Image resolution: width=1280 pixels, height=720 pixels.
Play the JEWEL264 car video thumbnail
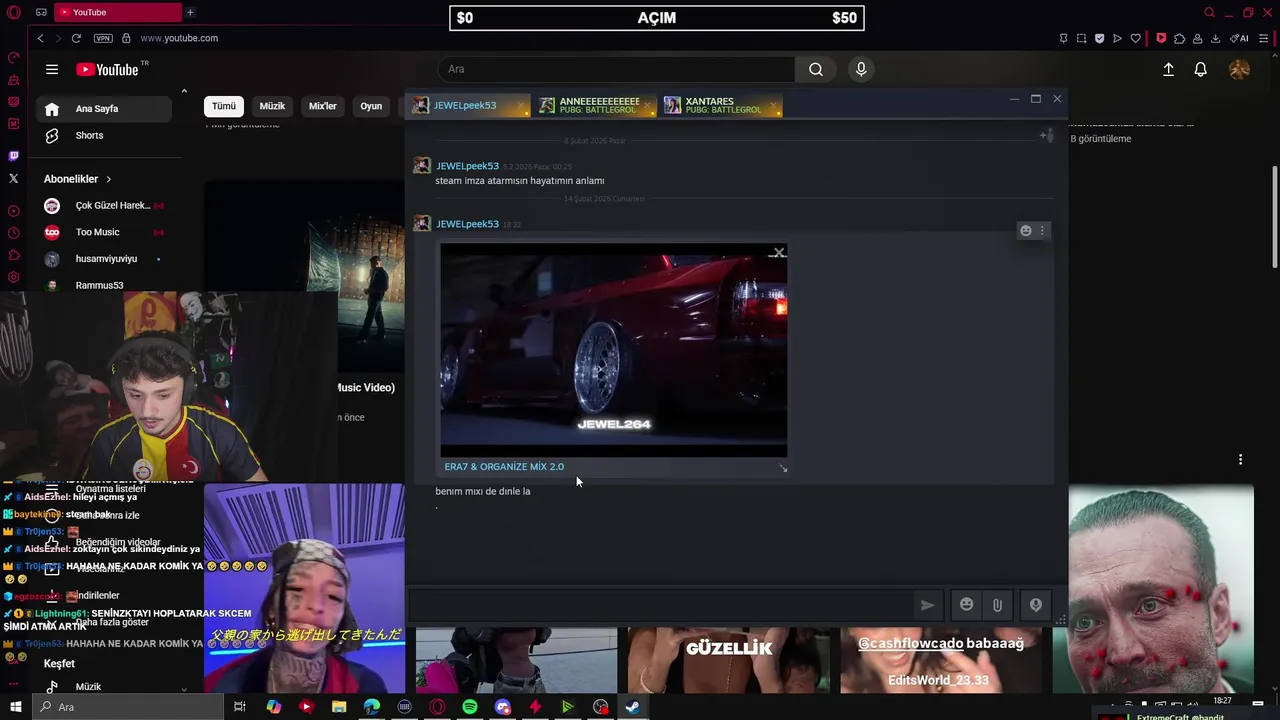pyautogui.click(x=614, y=350)
